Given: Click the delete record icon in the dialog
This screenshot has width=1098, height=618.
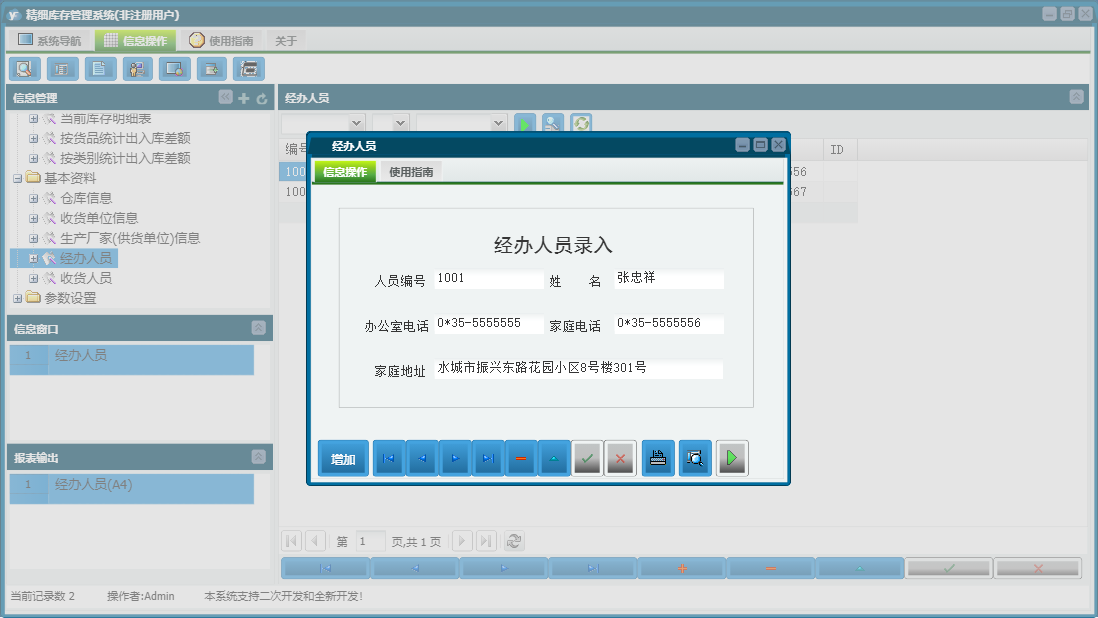Looking at the screenshot, I should pyautogui.click(x=521, y=457).
